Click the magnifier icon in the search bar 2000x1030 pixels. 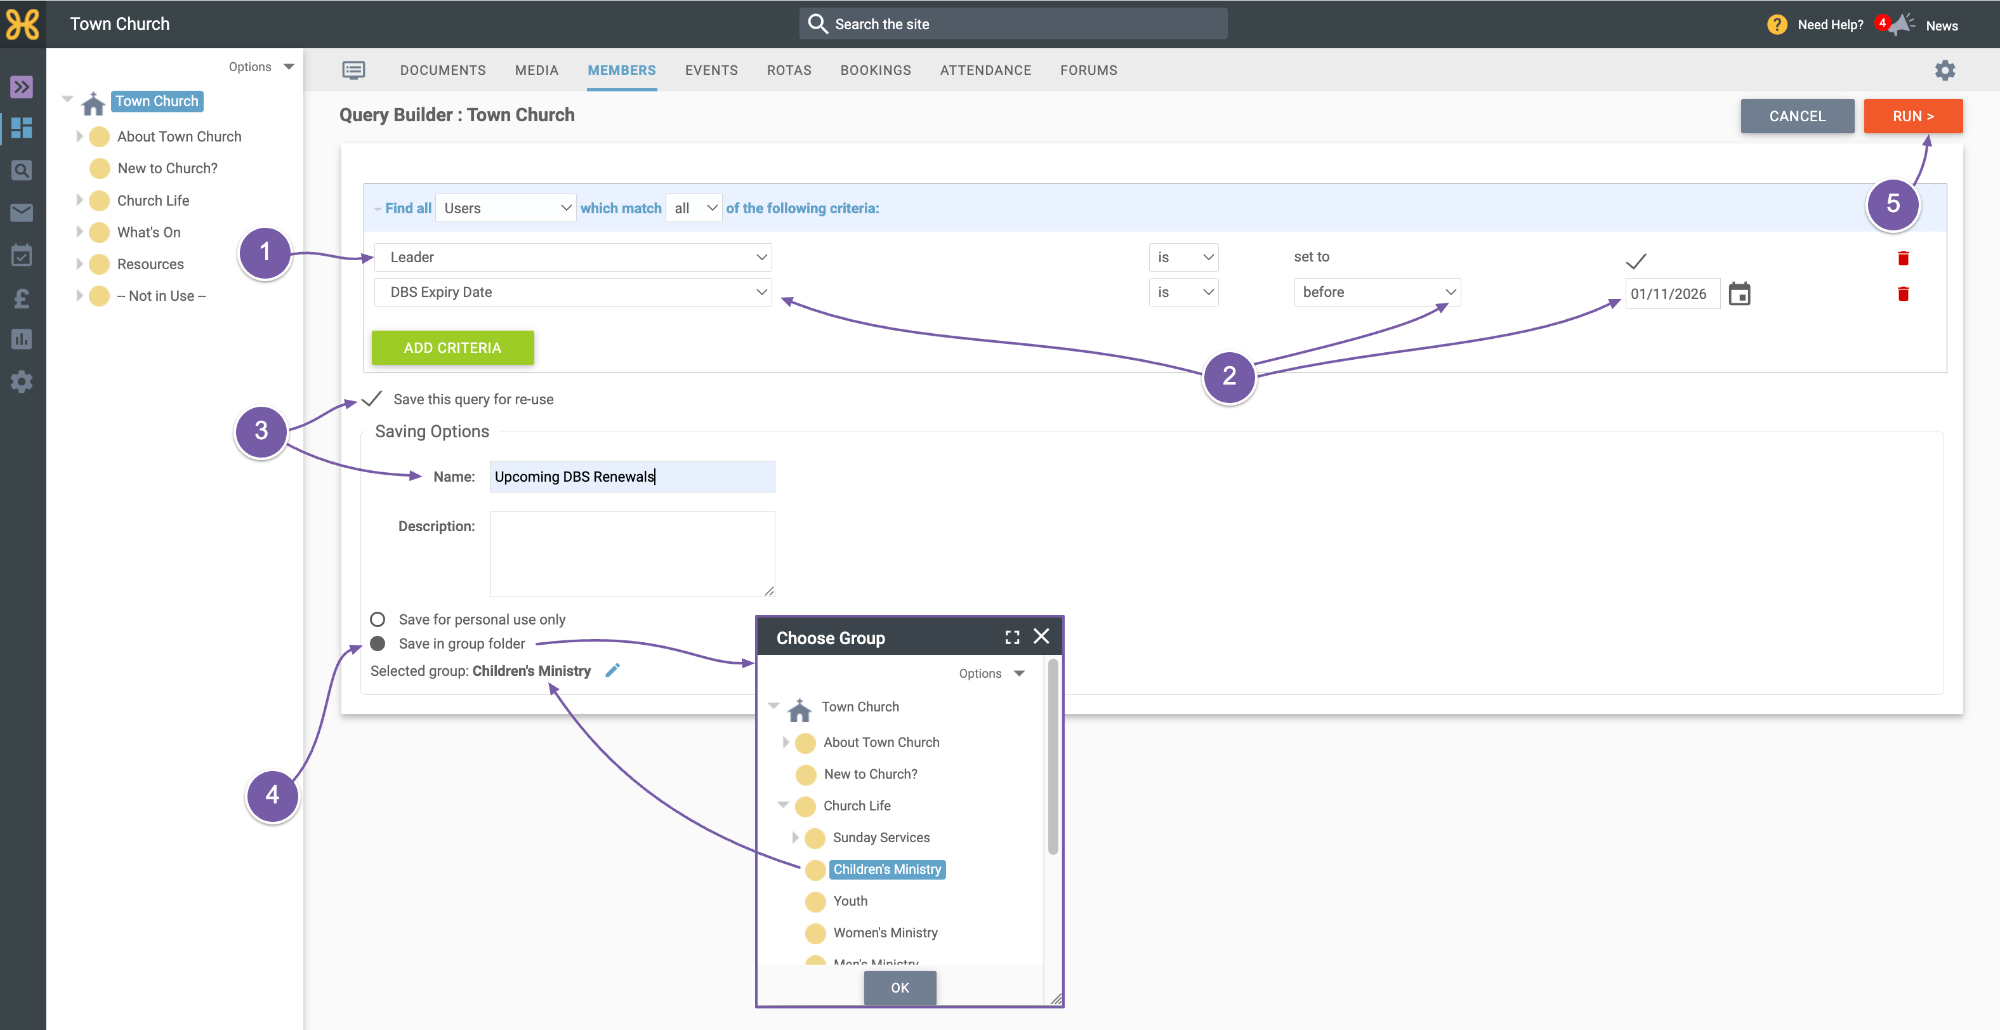pos(817,23)
